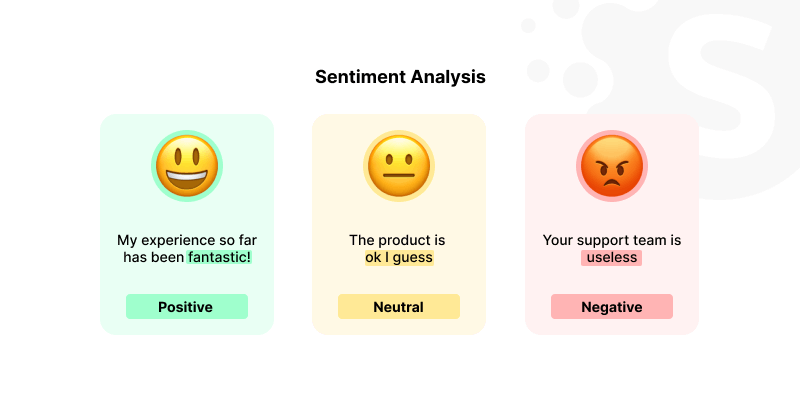This screenshot has width=800, height=400.
Task: Click the angry red emoji
Action: pyautogui.click(x=612, y=166)
